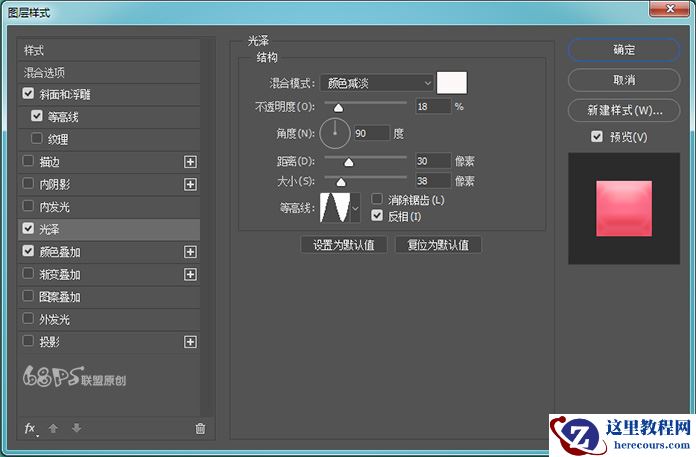Close the 图层样式 dialog window

pyautogui.click(x=670, y=8)
